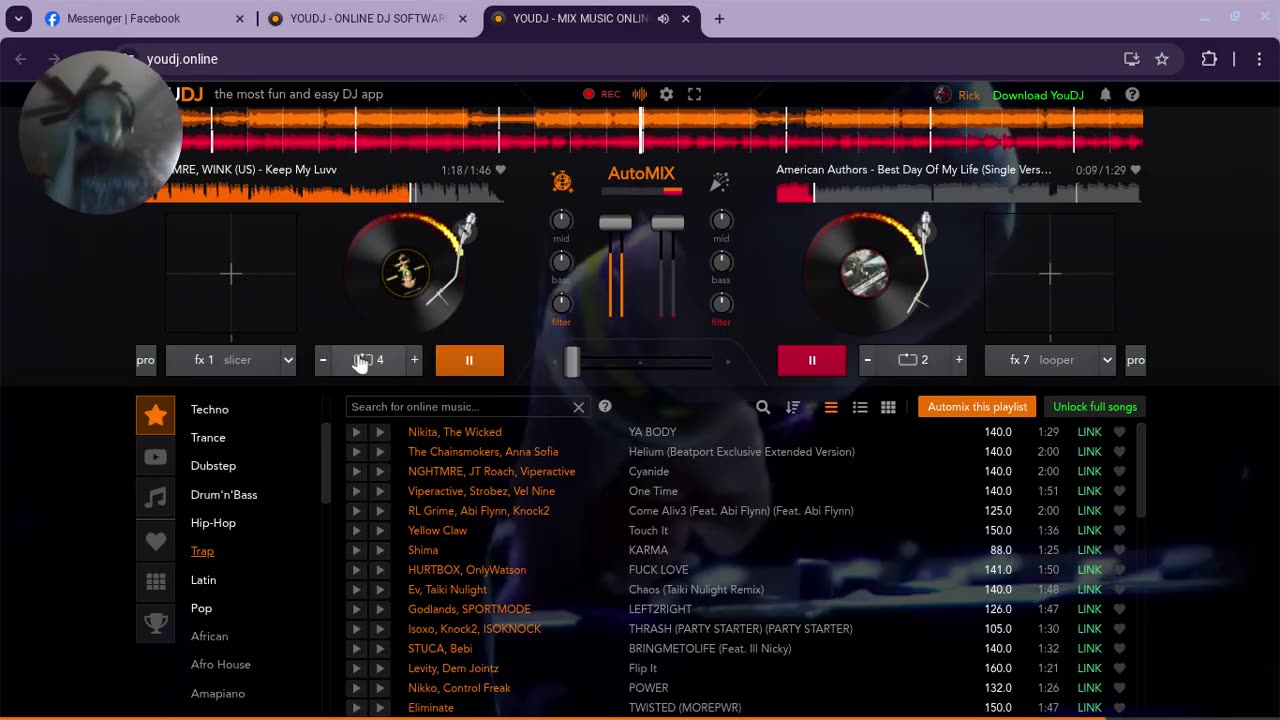Favorite the left deck track with its heart

(501, 170)
